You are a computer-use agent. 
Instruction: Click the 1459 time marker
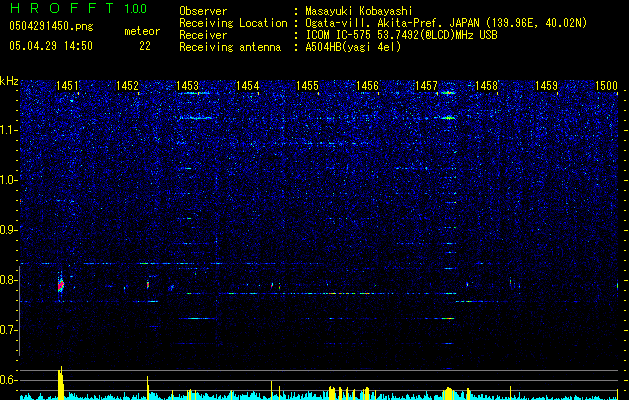click(x=547, y=86)
